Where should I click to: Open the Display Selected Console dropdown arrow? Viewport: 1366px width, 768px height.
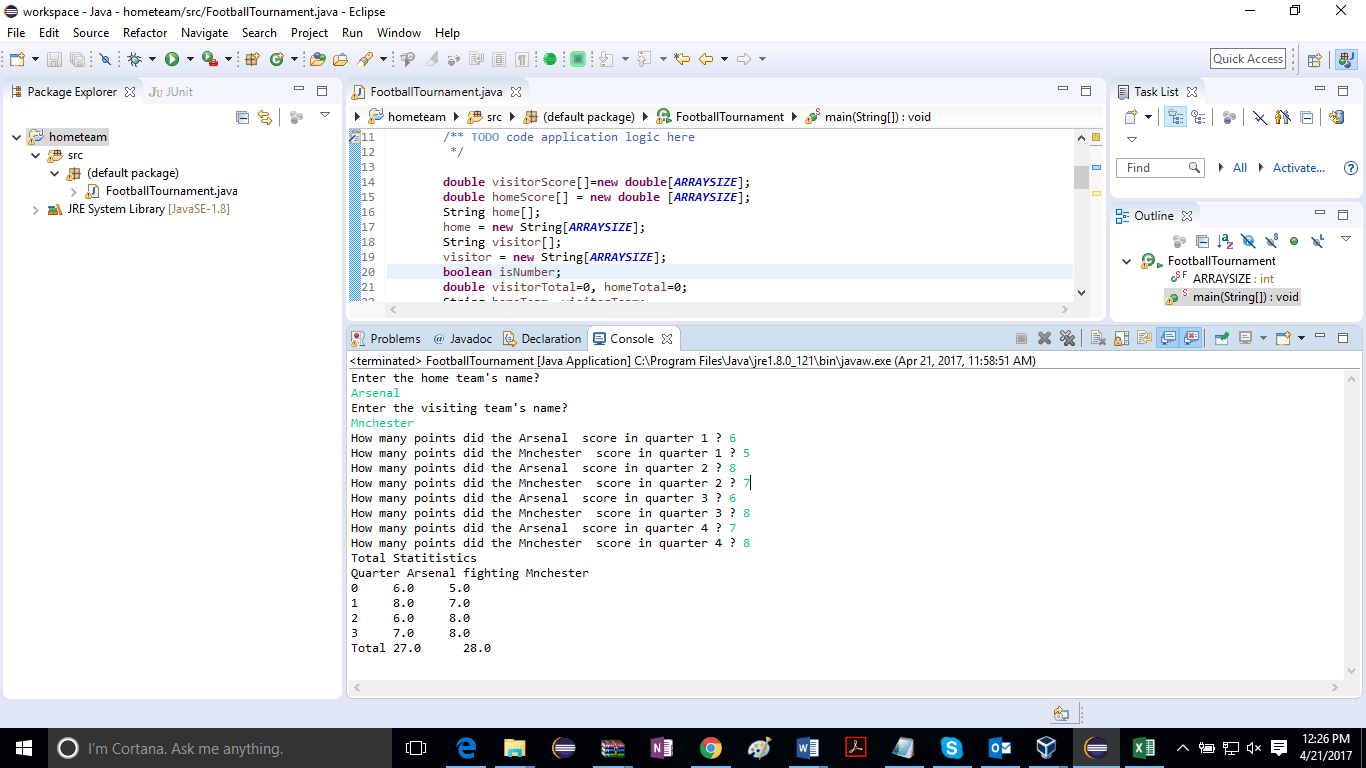click(1262, 338)
